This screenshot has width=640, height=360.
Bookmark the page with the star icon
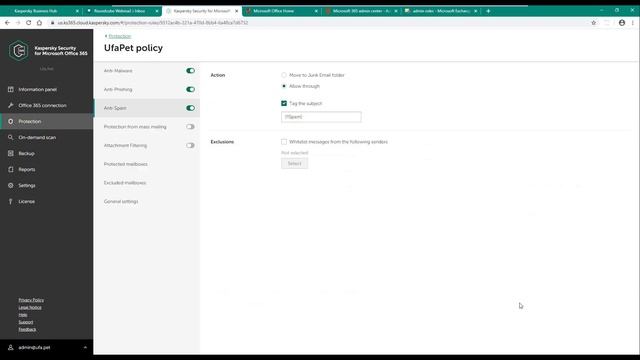[593, 23]
